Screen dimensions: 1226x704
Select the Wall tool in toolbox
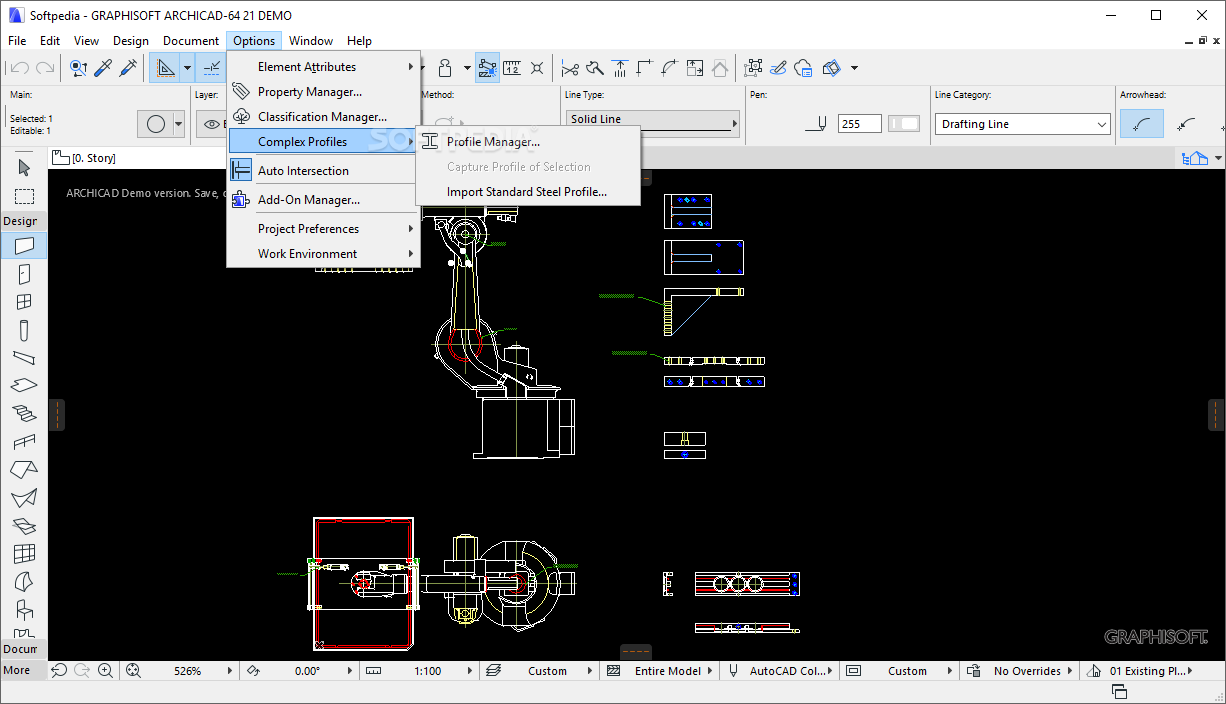[x=24, y=245]
